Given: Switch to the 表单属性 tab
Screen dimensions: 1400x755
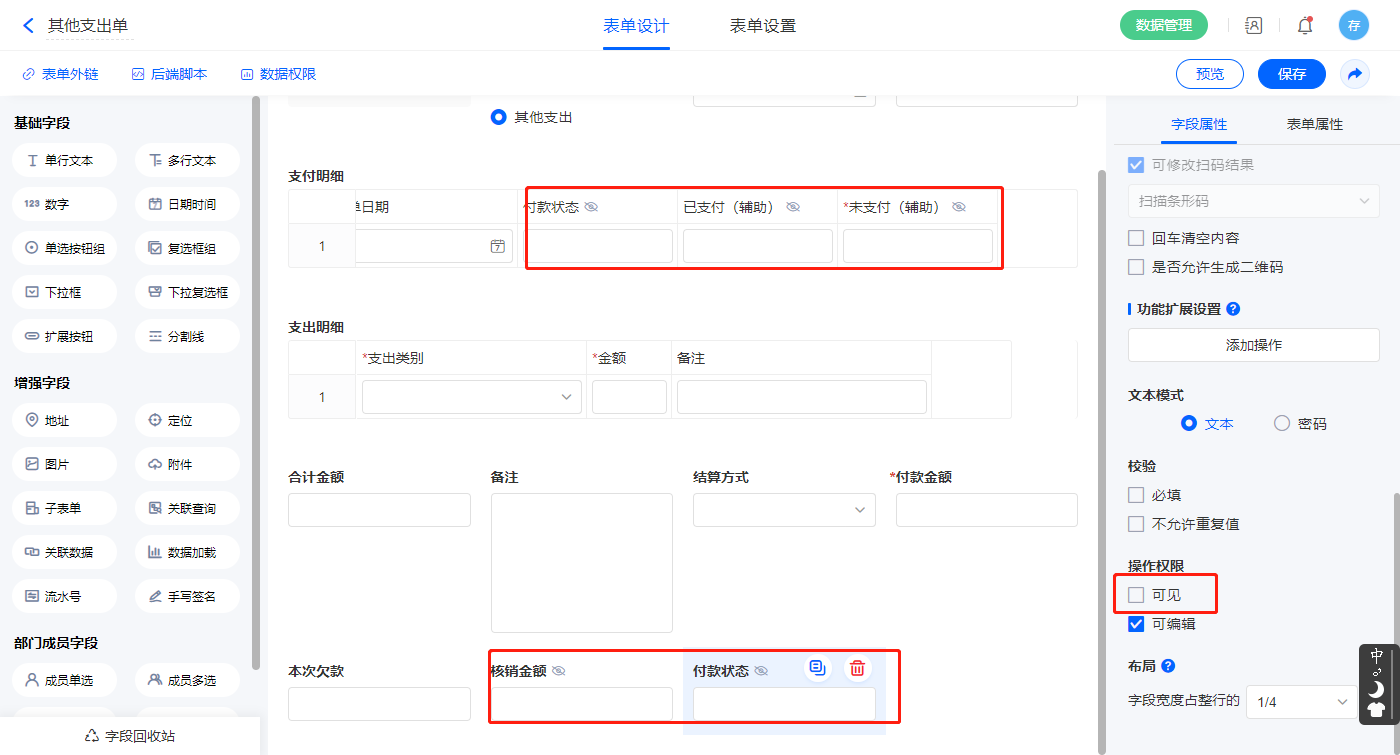Looking at the screenshot, I should coord(1314,124).
